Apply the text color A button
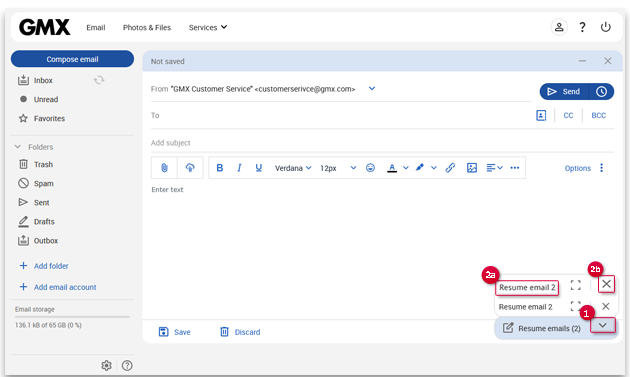Screen dimensions: 630x377 tap(392, 168)
